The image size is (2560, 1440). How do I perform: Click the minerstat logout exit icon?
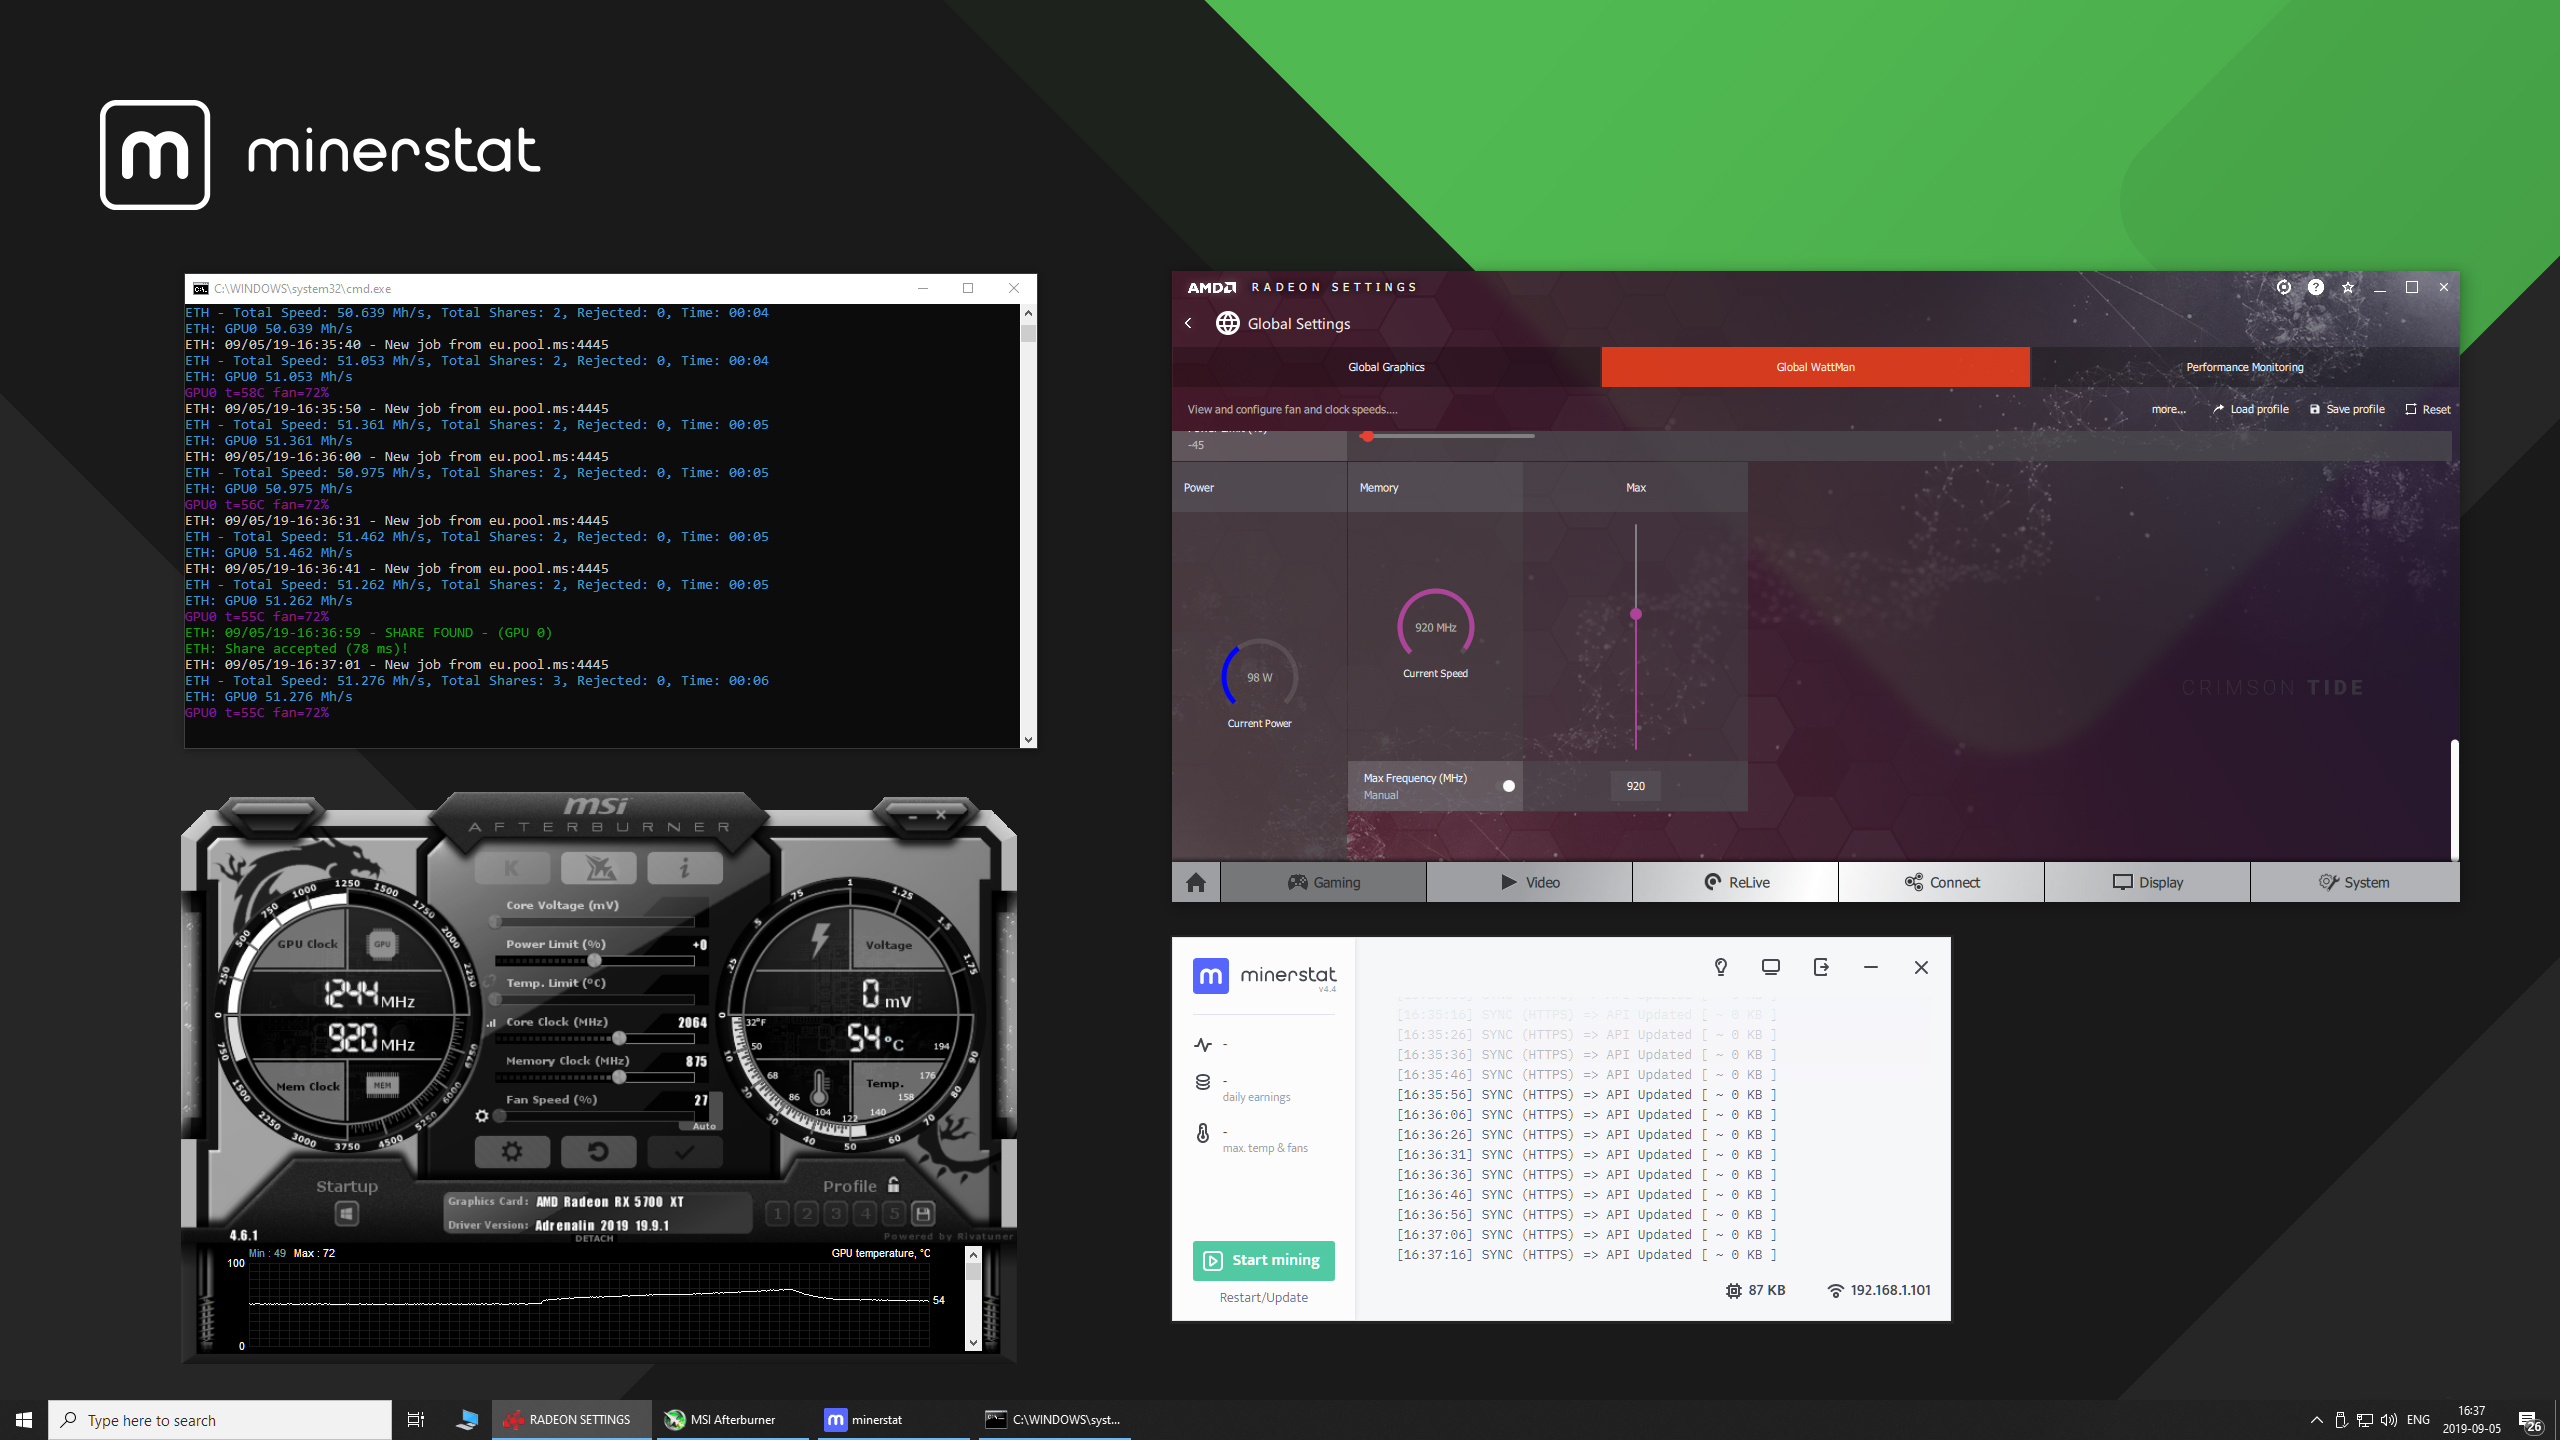(x=1821, y=967)
